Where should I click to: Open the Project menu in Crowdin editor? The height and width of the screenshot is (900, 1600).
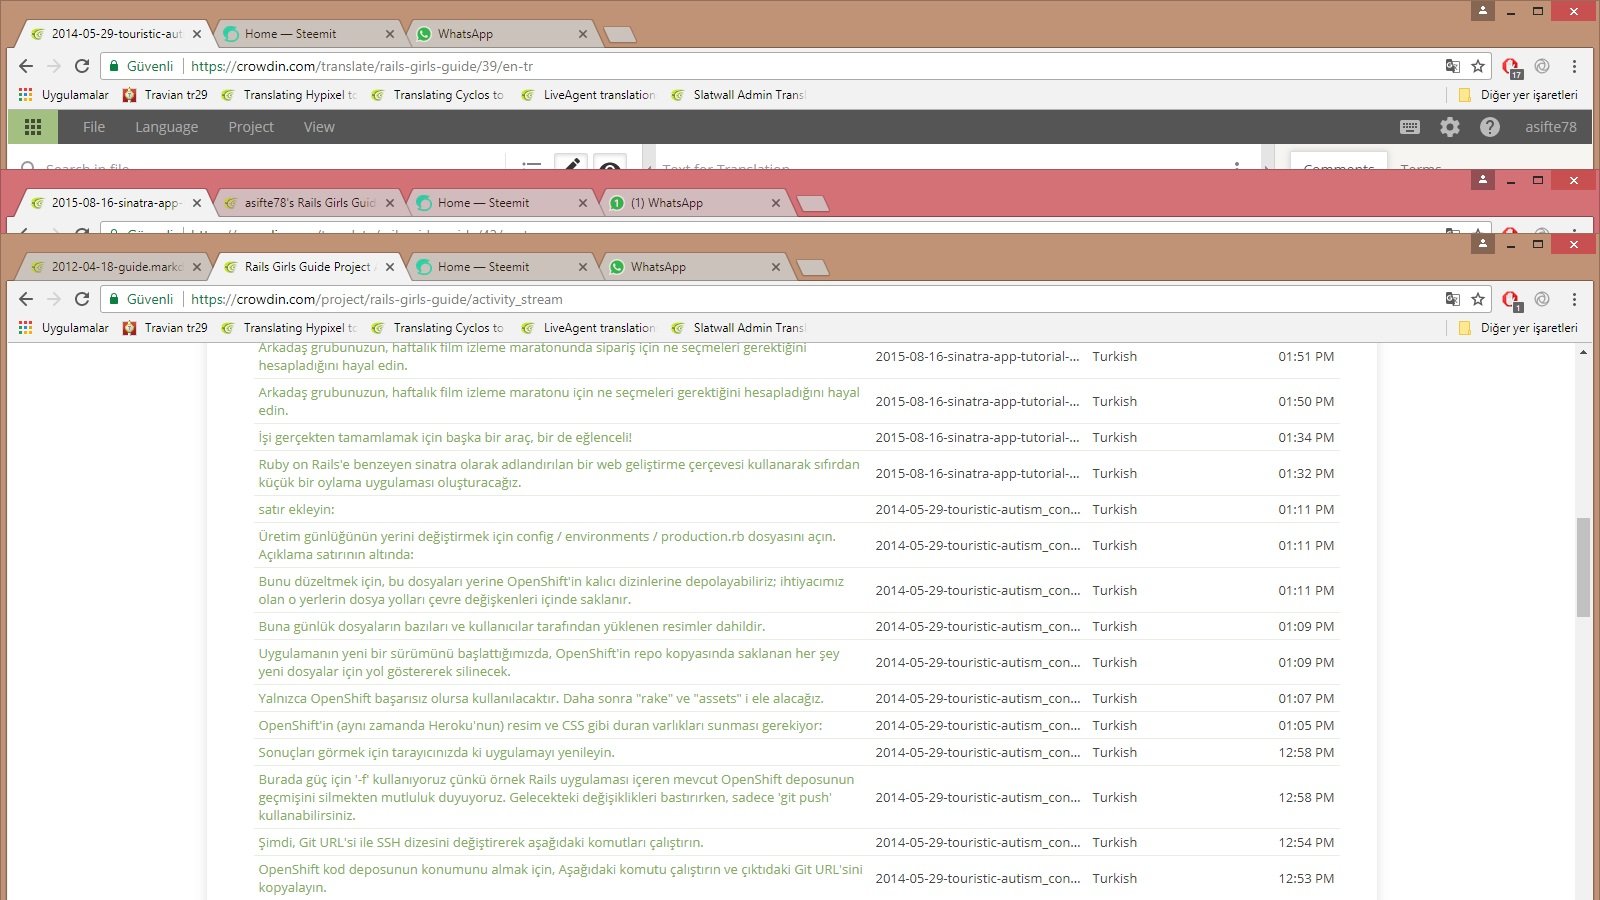click(x=251, y=127)
